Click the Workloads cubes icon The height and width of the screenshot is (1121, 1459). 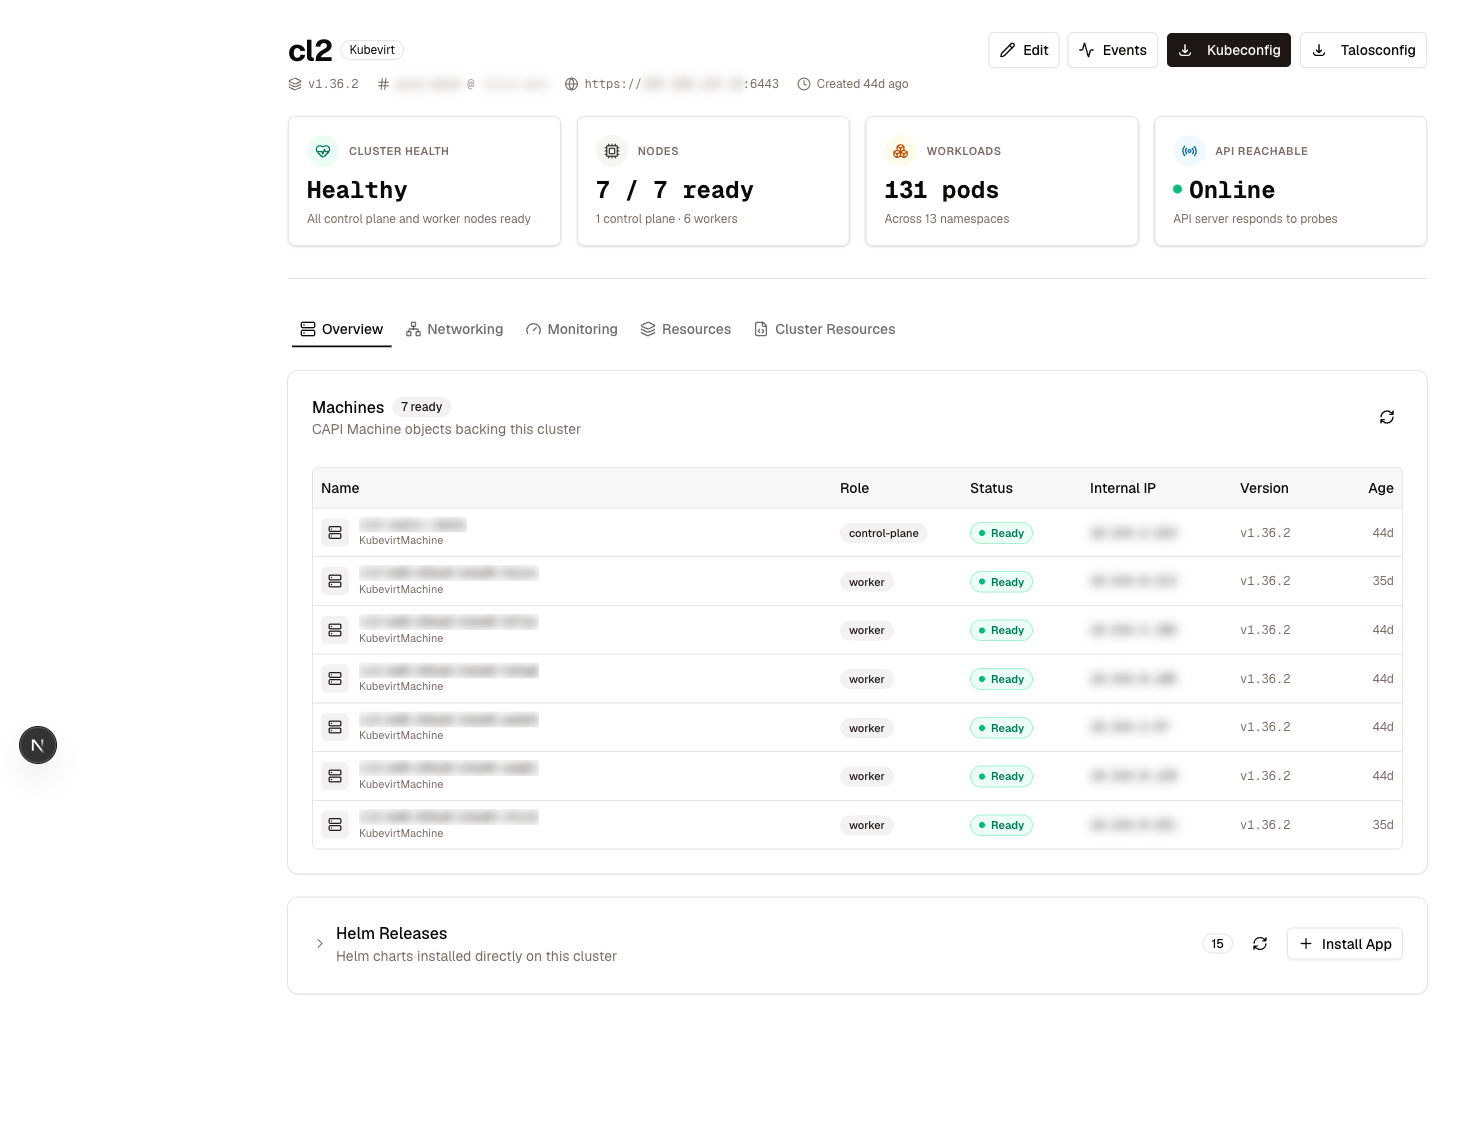[x=900, y=151]
